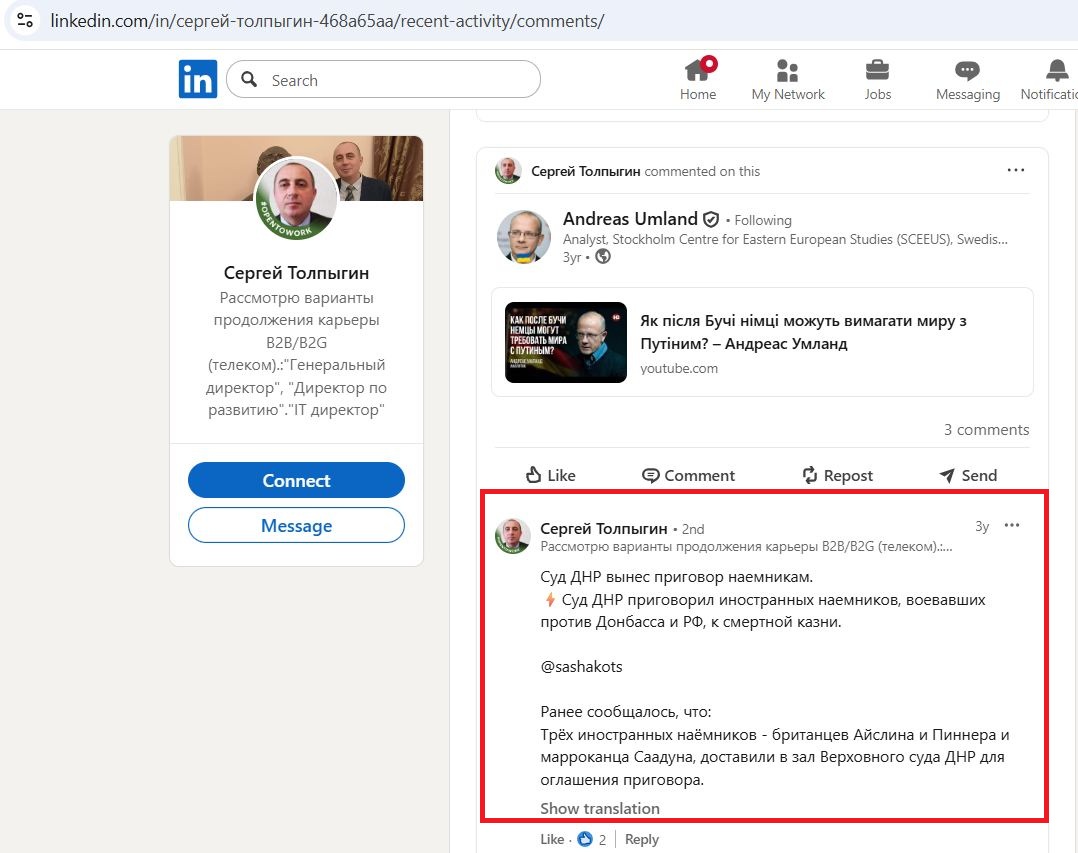Repost Andreas Umland's post

coord(836,475)
